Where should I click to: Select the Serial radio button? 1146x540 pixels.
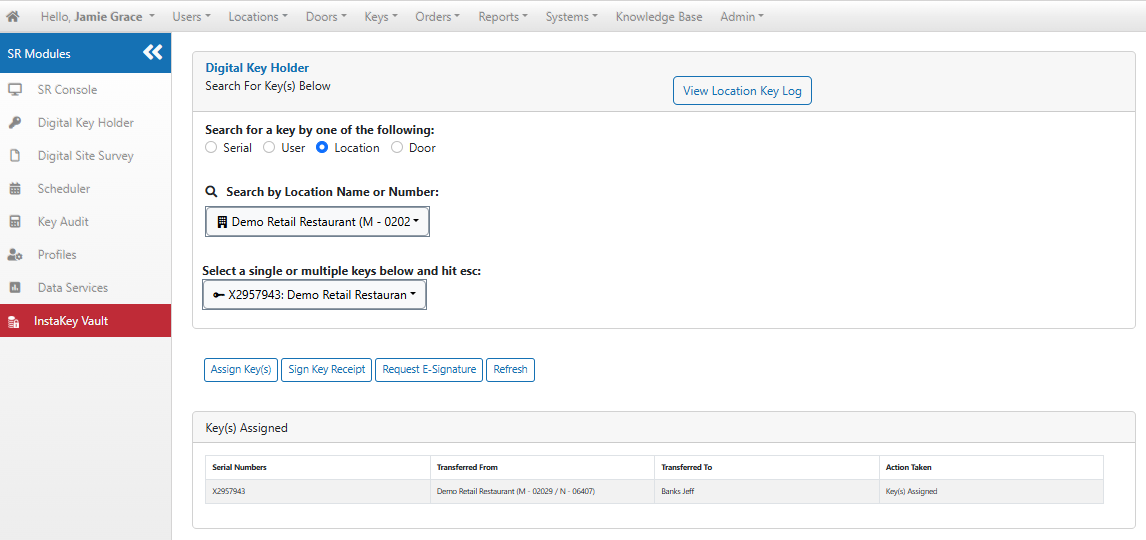211,148
